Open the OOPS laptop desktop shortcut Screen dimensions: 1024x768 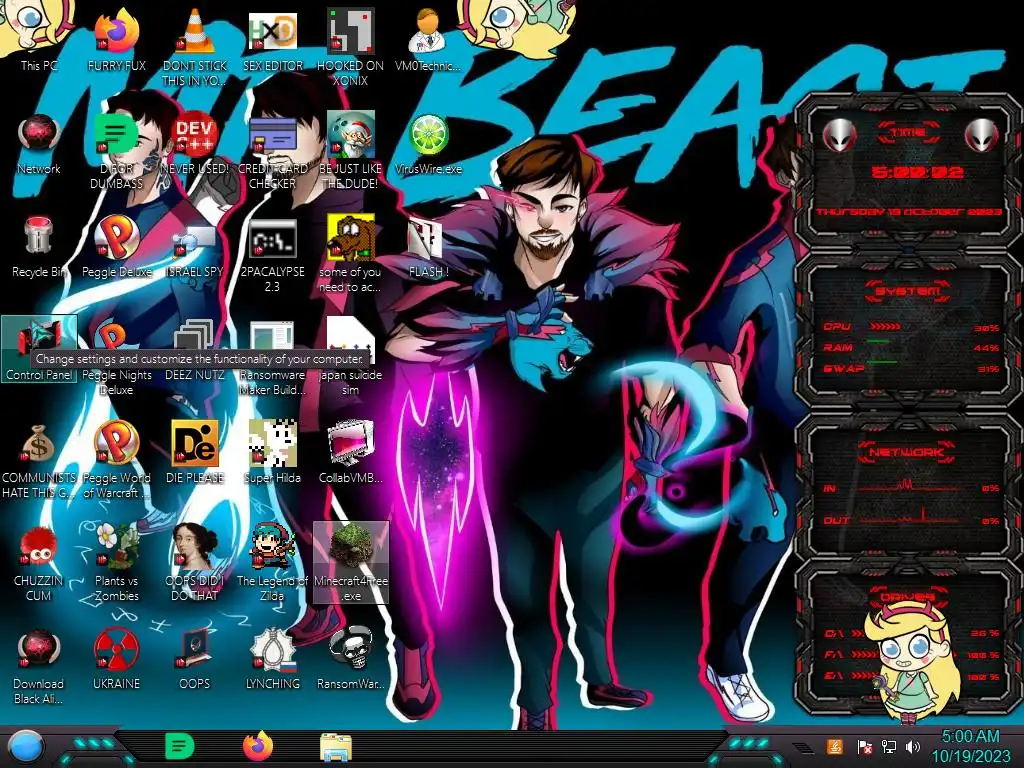(x=195, y=658)
